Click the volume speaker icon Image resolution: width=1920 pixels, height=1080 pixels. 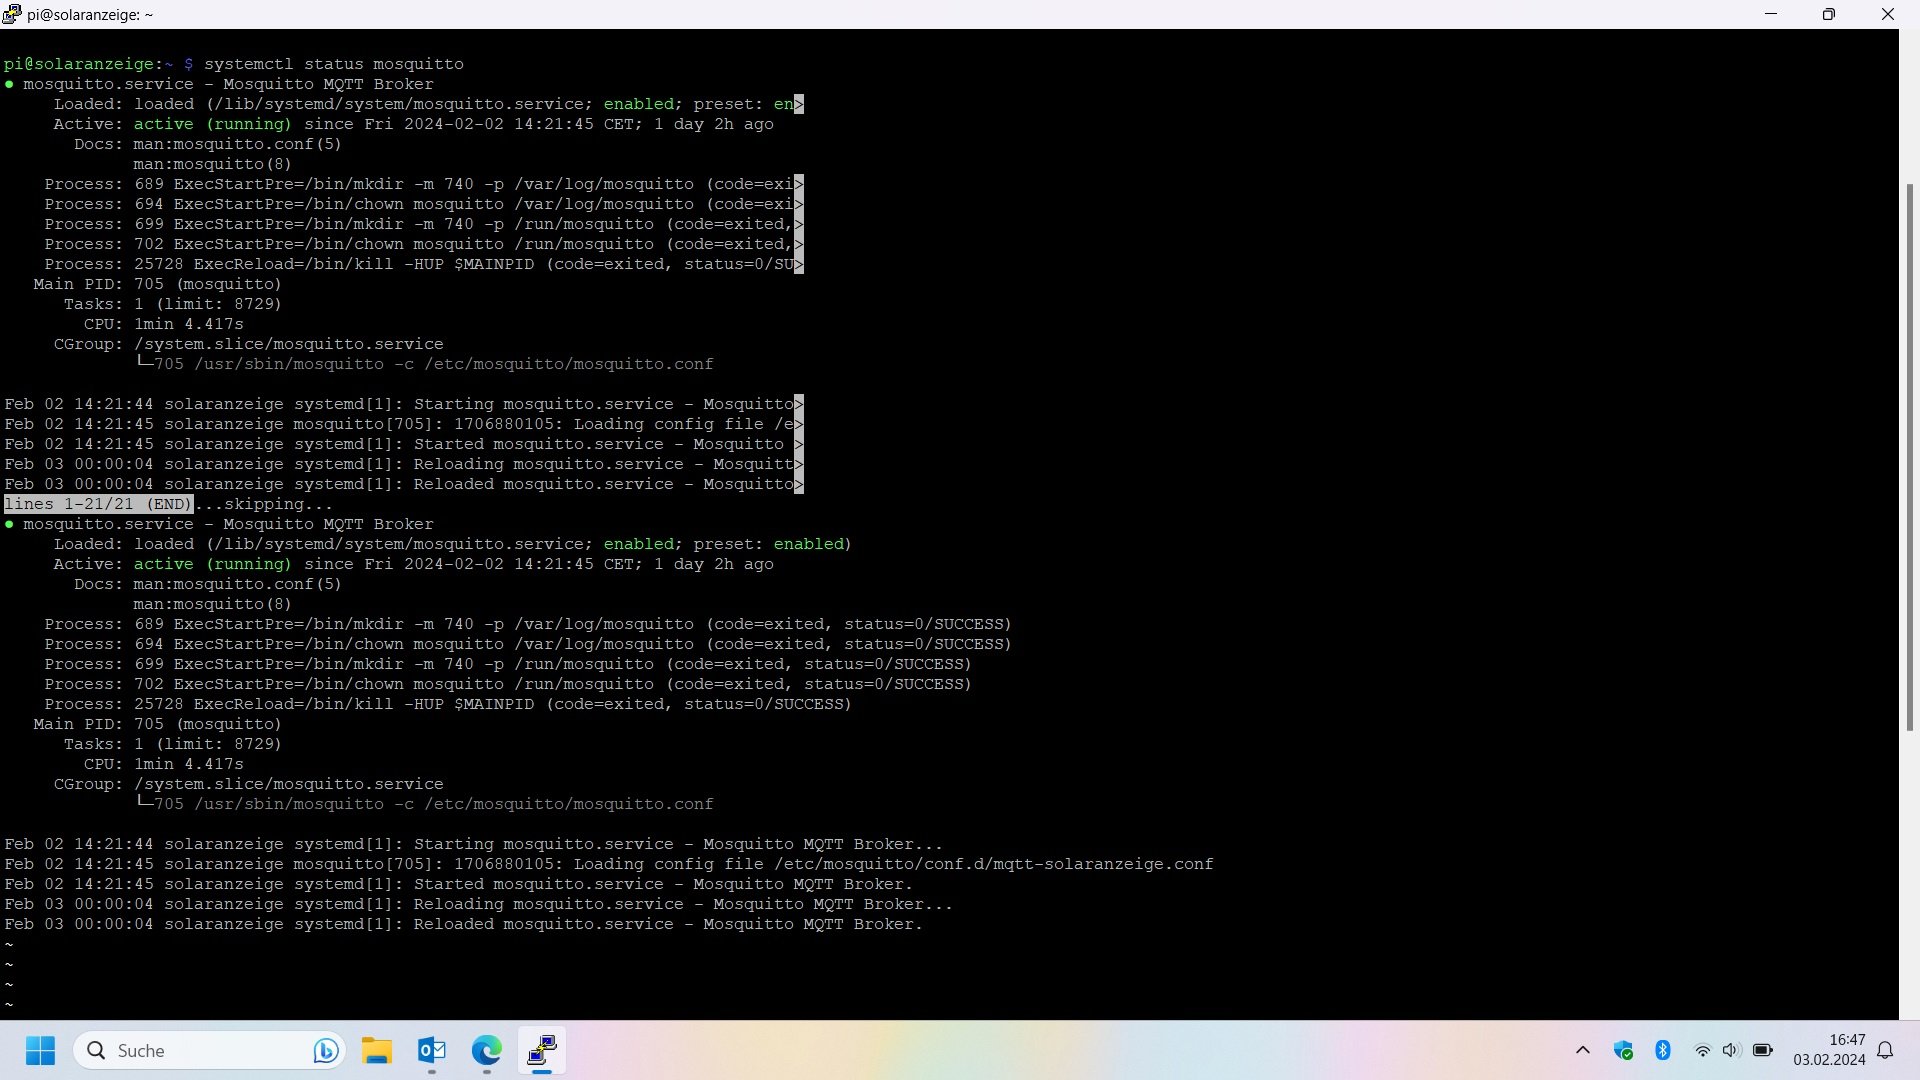click(x=1731, y=1050)
